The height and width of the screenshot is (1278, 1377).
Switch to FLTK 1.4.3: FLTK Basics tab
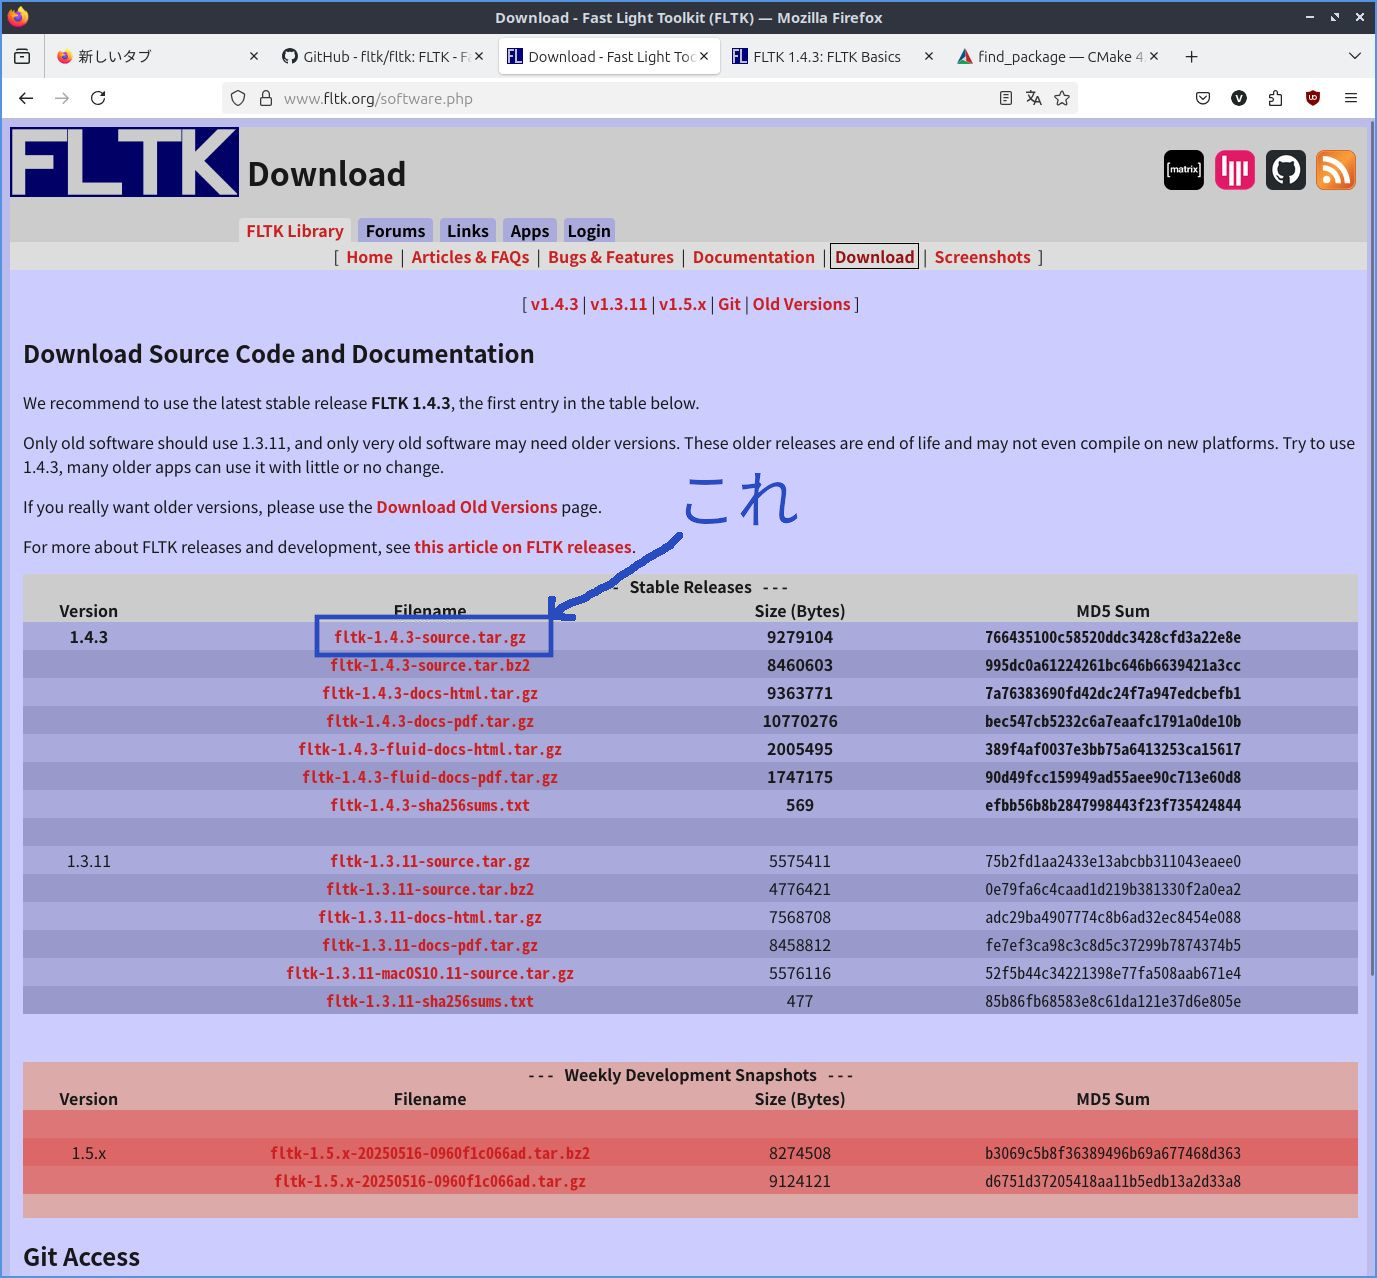point(826,57)
